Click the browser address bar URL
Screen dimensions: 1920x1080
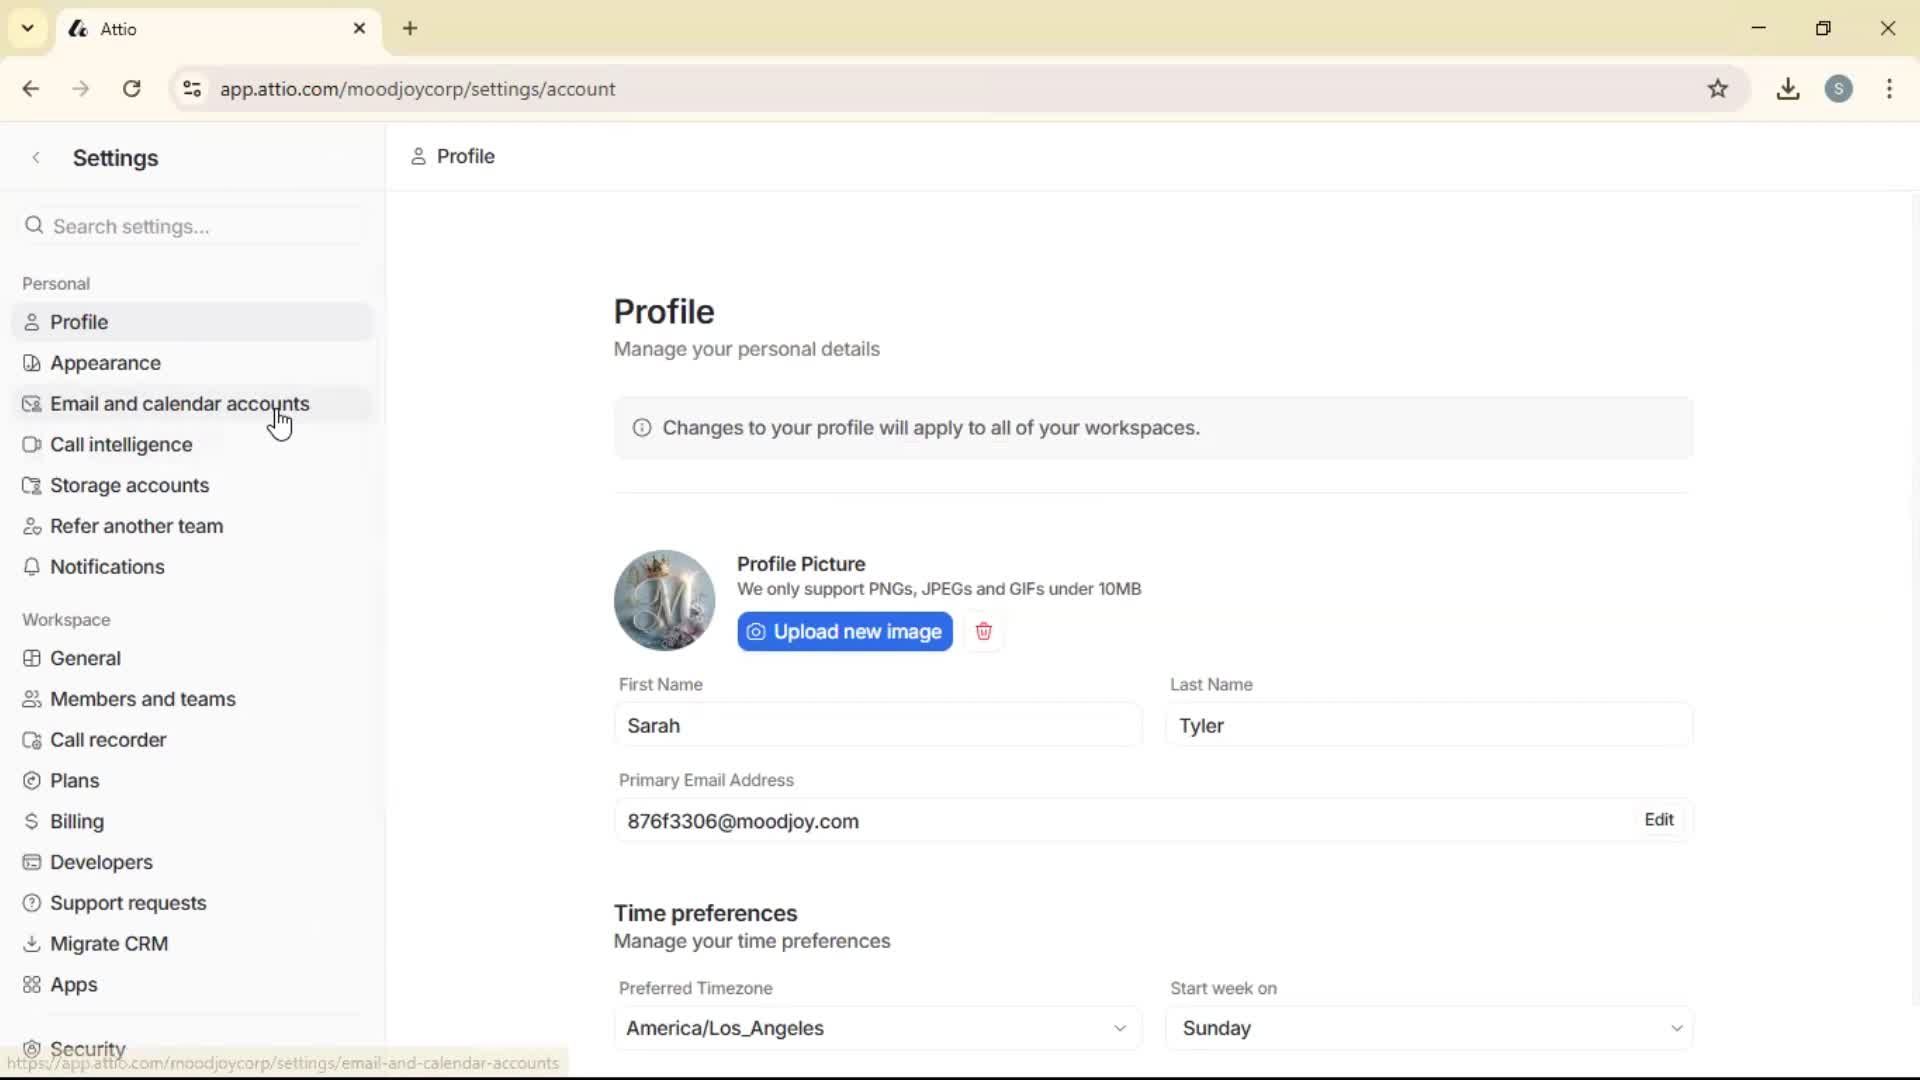coord(418,89)
